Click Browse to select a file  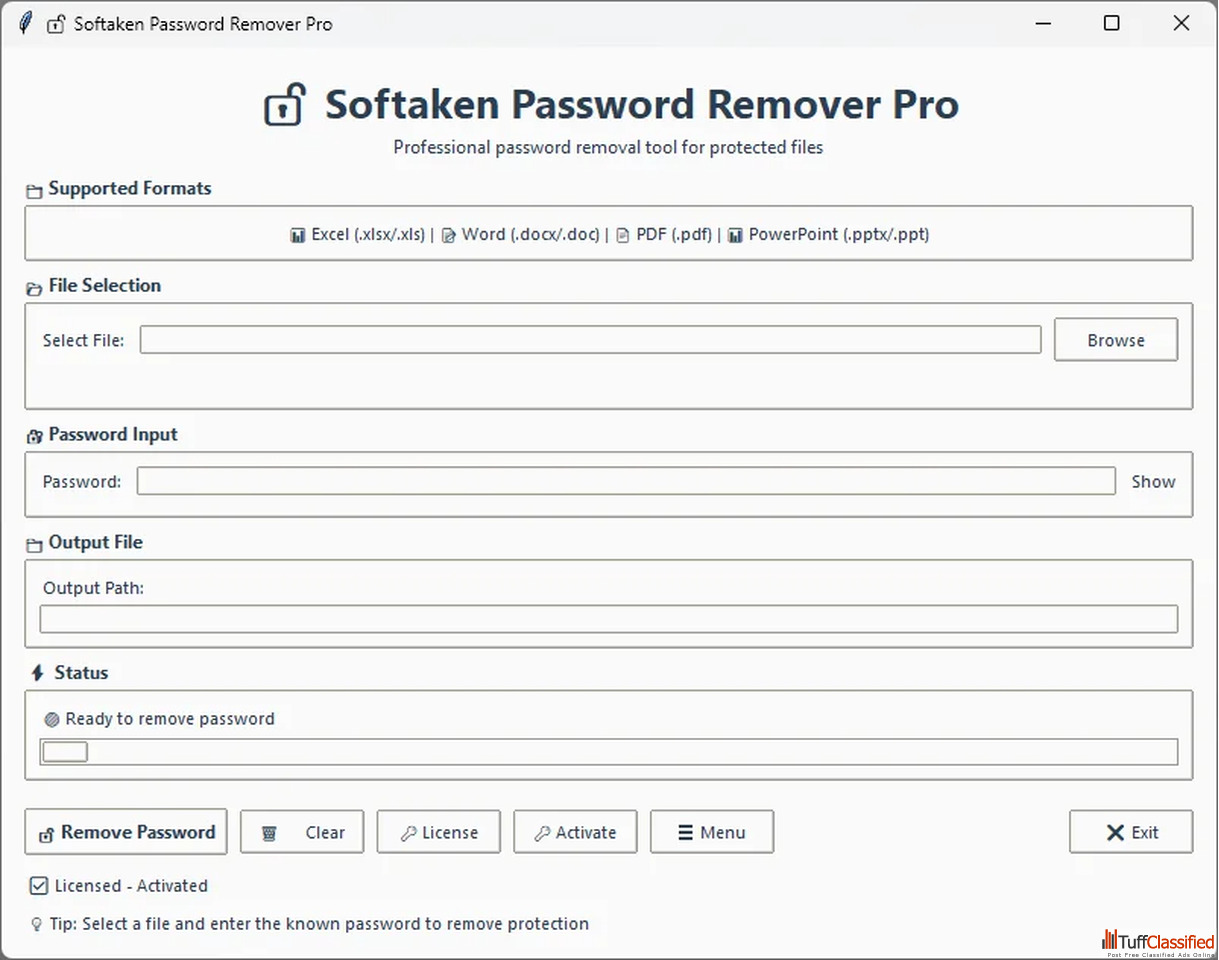(x=1116, y=340)
